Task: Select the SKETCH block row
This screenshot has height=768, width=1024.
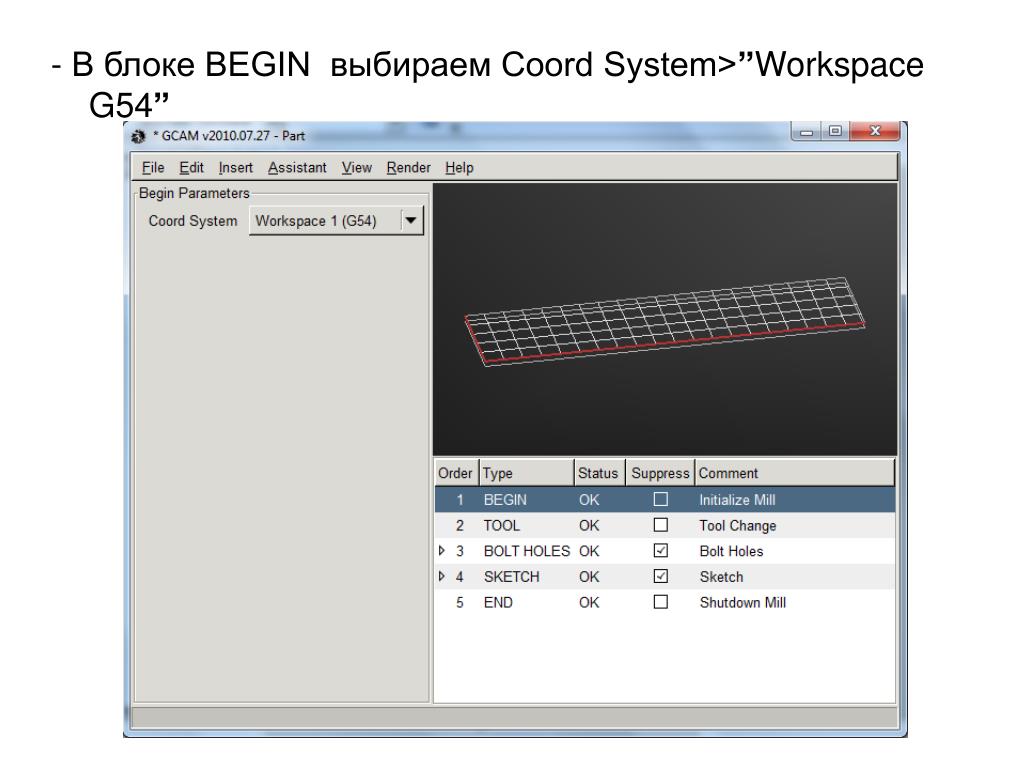Action: coord(665,576)
